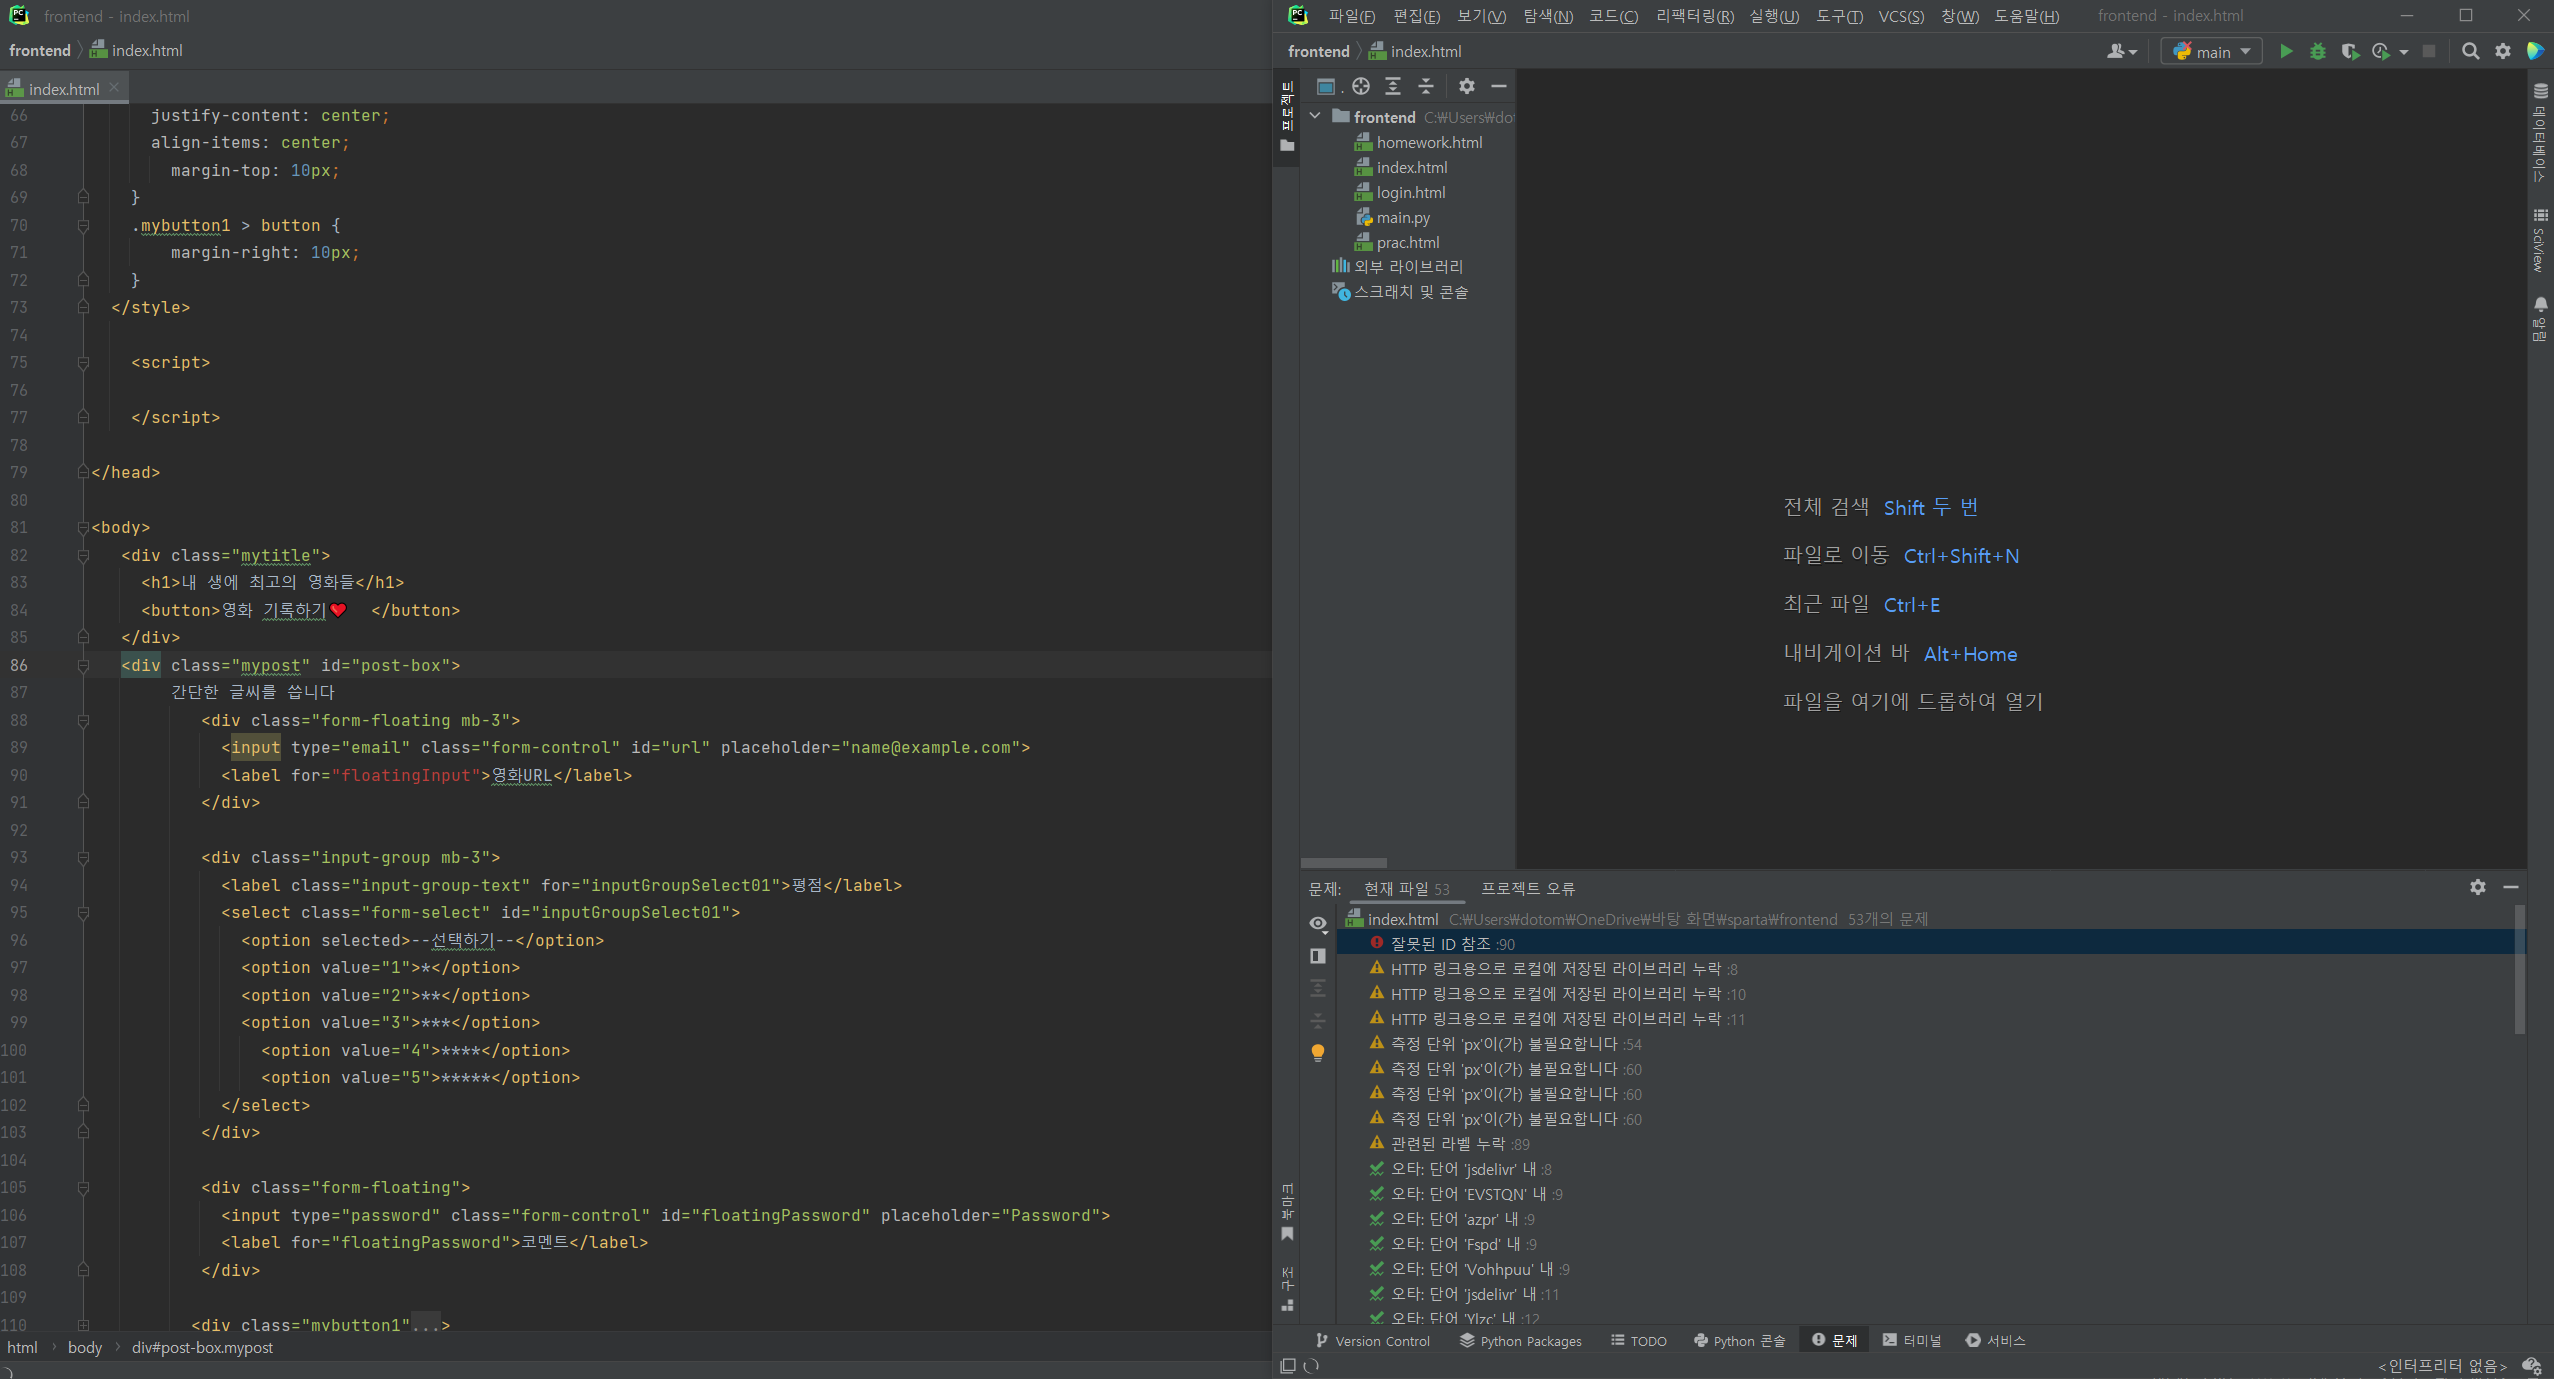Open problems panel options gear

tap(2478, 887)
